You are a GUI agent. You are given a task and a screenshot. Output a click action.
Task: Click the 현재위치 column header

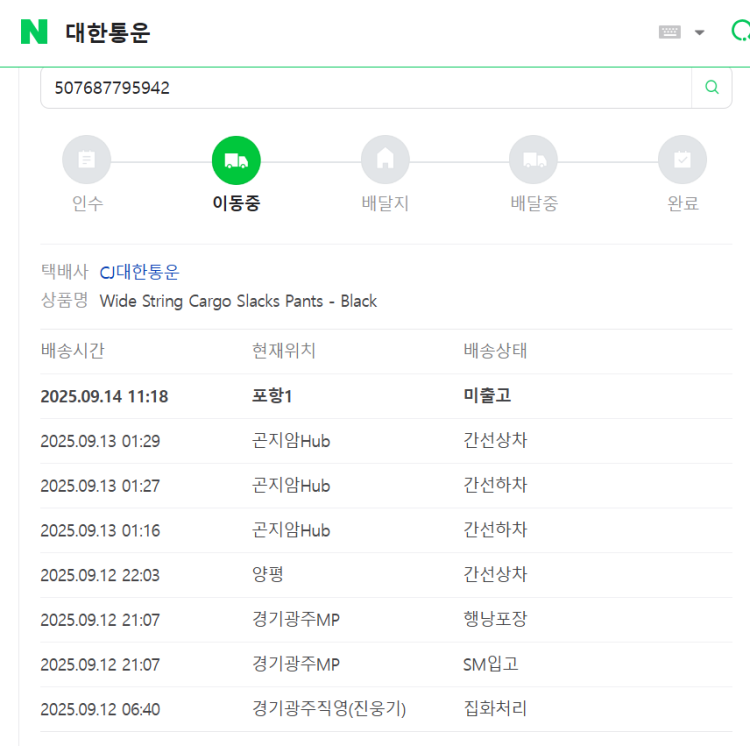(284, 351)
